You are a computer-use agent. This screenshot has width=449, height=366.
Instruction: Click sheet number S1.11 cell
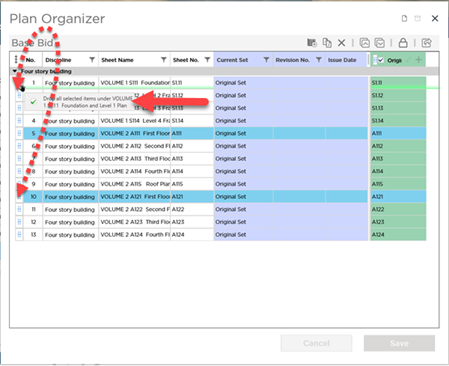click(x=192, y=83)
